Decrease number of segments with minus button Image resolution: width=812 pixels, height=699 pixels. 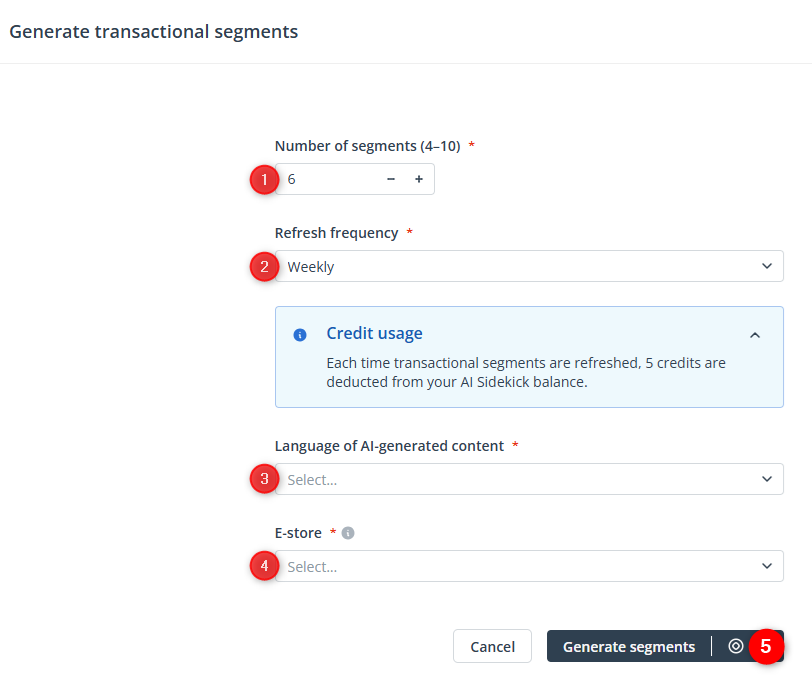point(391,179)
